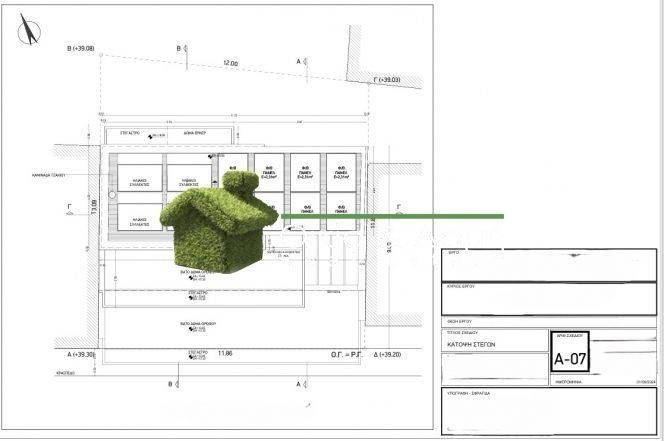The image size is (664, 441).
Task: Click the section marker Γ on right side
Action: point(397,207)
